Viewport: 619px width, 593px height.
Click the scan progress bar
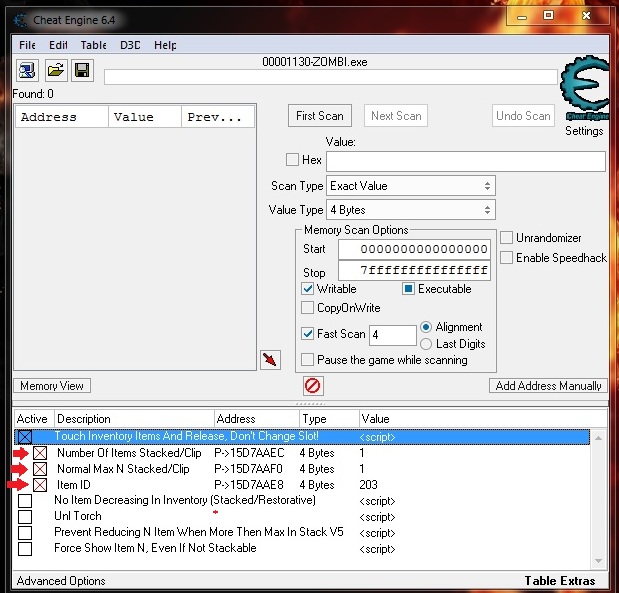pos(331,77)
